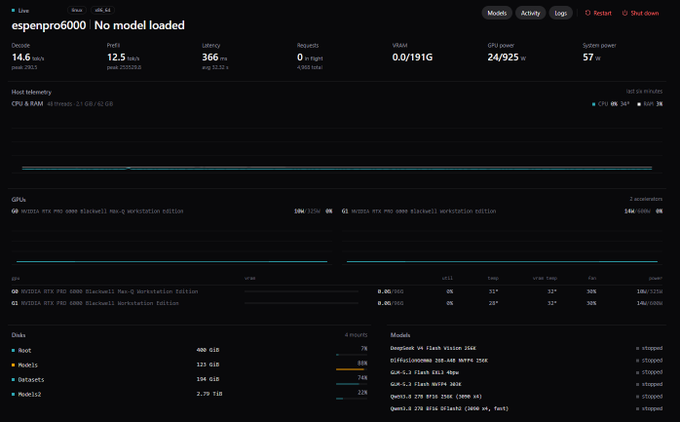Click the Models2 disk color marker
The image size is (680, 422).
click(x=13, y=395)
